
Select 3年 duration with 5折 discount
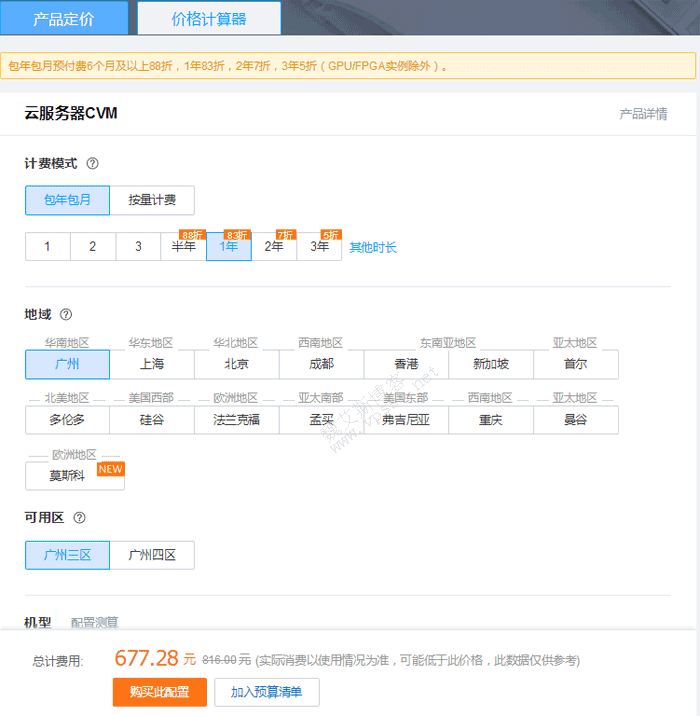pos(319,247)
